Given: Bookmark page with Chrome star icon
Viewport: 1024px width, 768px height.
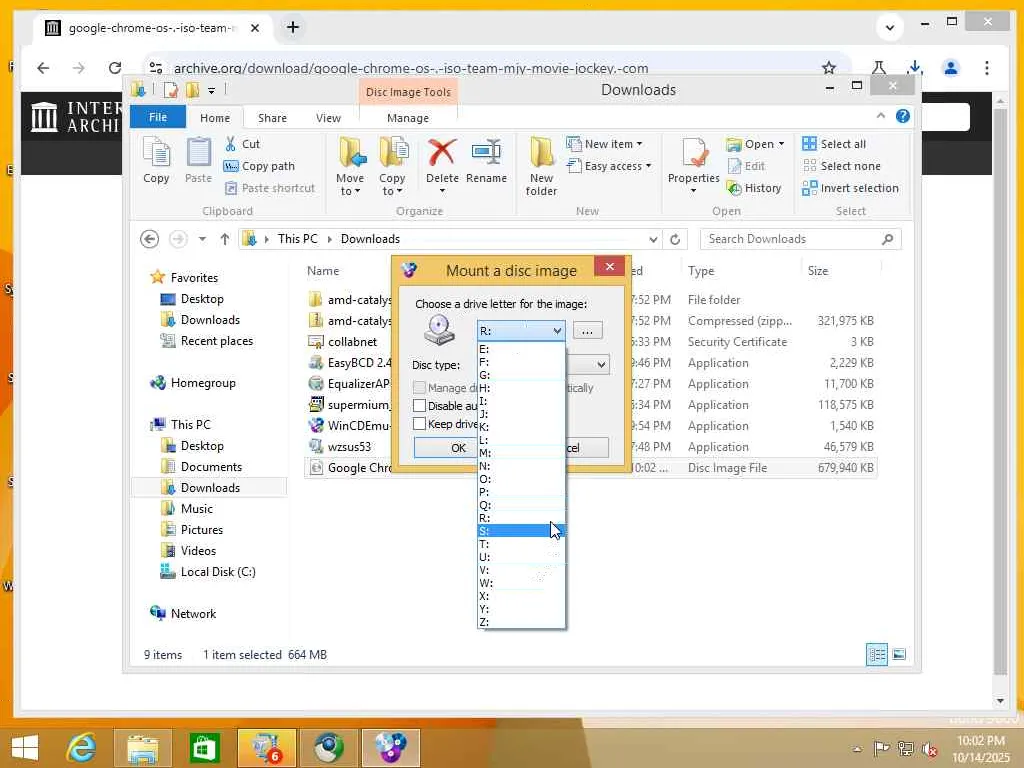Looking at the screenshot, I should 829,68.
